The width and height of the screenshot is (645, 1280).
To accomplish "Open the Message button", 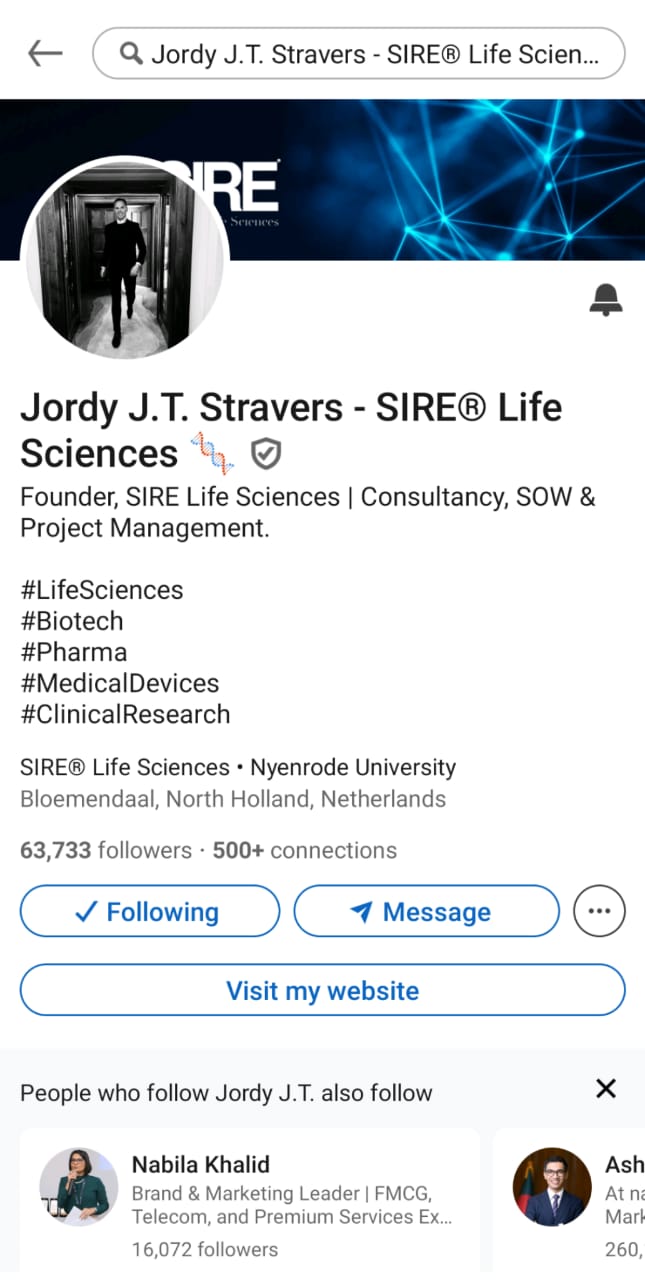I will tap(426, 911).
